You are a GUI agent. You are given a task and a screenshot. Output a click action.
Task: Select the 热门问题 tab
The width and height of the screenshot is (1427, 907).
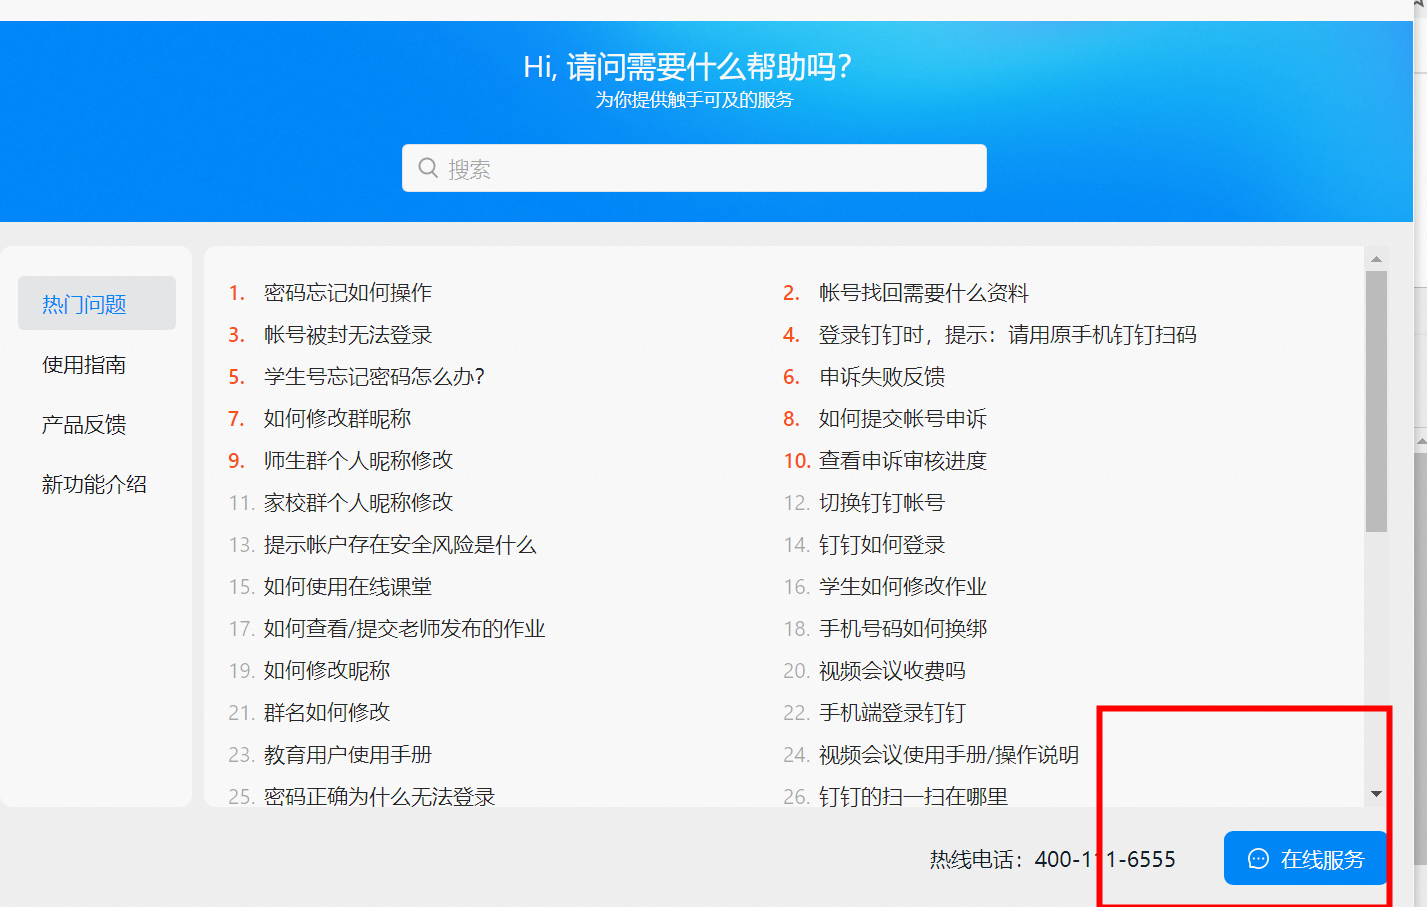(x=97, y=304)
